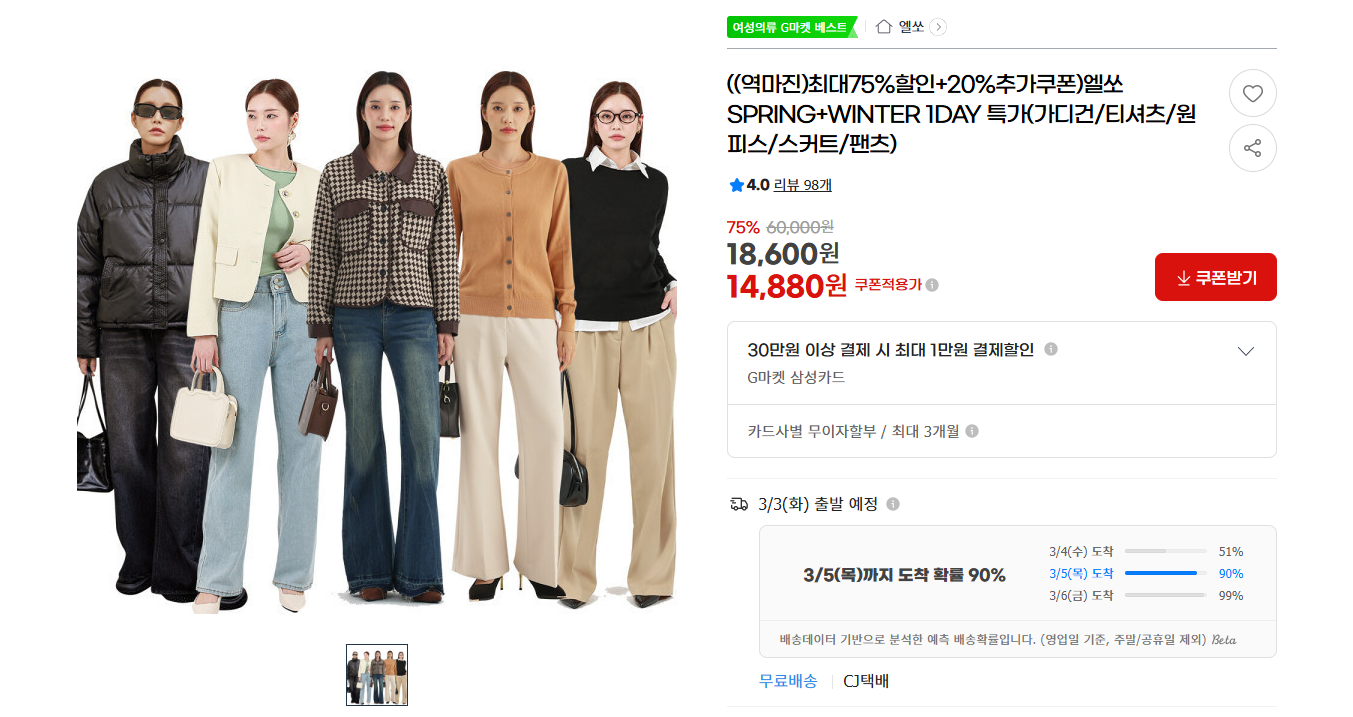Open the 엘쏘 shop arrow chevron
Viewport: 1353px width, 717px height.
coord(938,27)
